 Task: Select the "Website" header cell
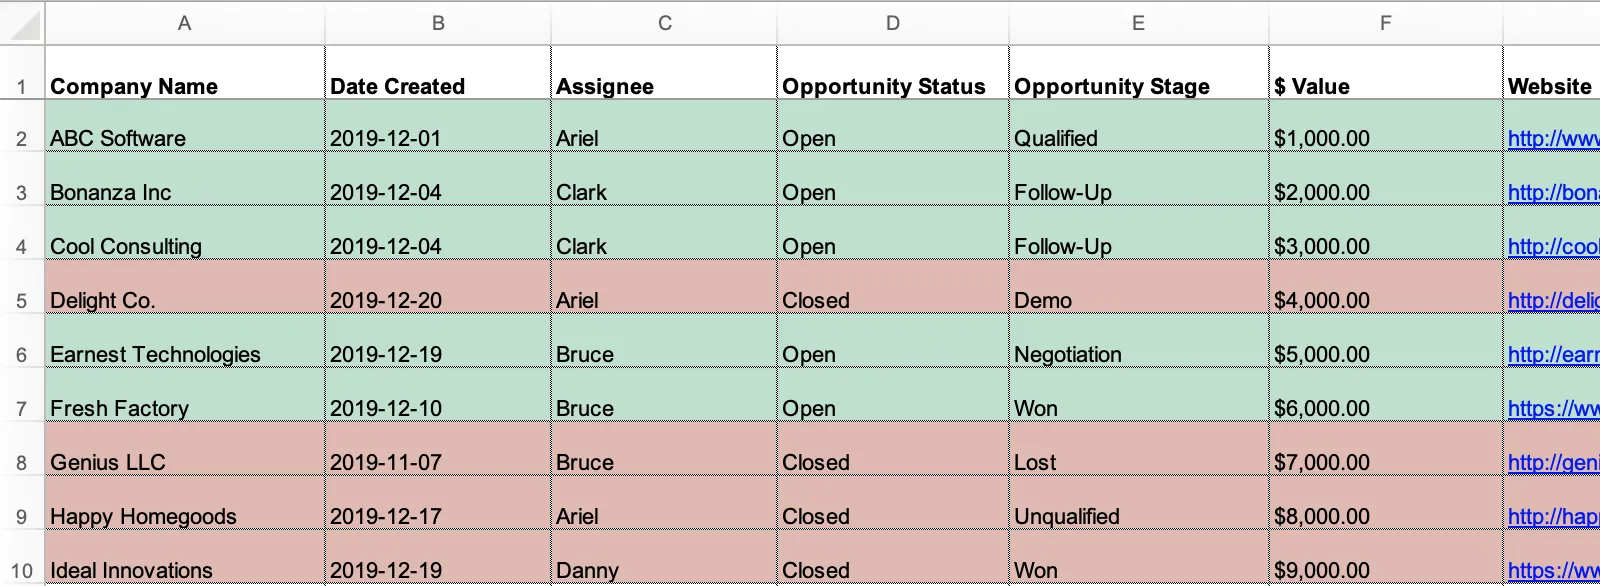click(x=1549, y=86)
